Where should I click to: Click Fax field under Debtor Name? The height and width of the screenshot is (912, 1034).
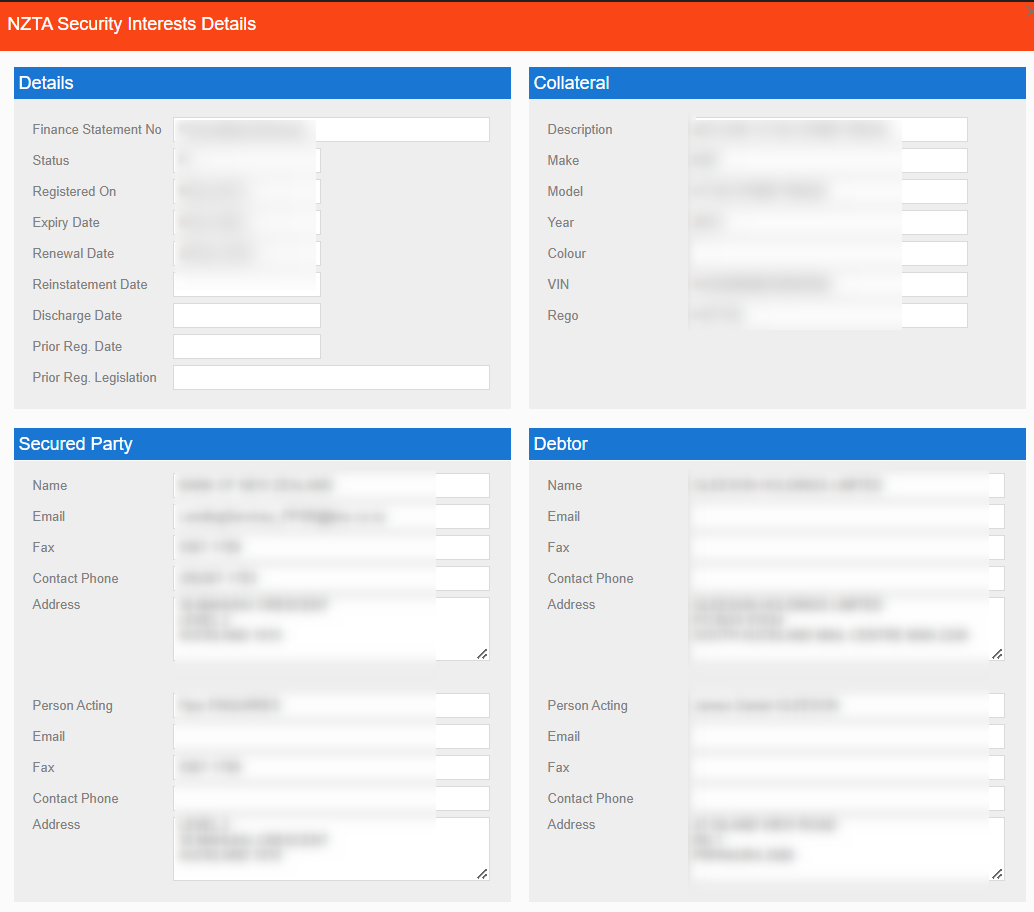846,547
